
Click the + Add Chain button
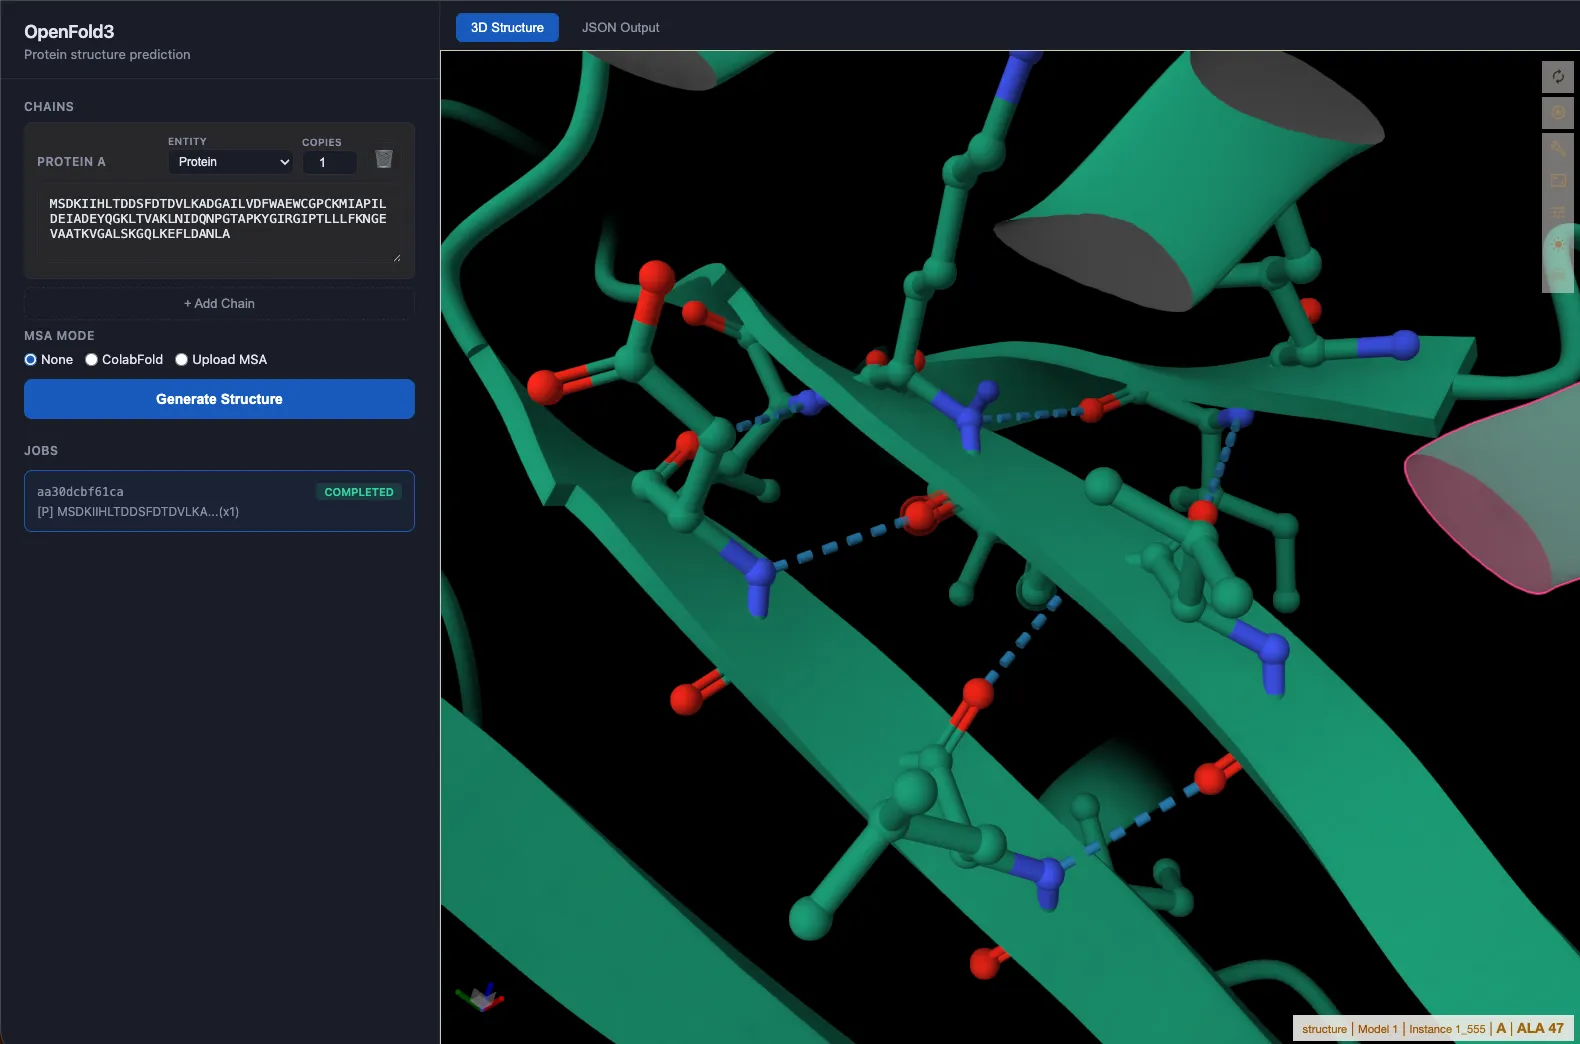(219, 304)
